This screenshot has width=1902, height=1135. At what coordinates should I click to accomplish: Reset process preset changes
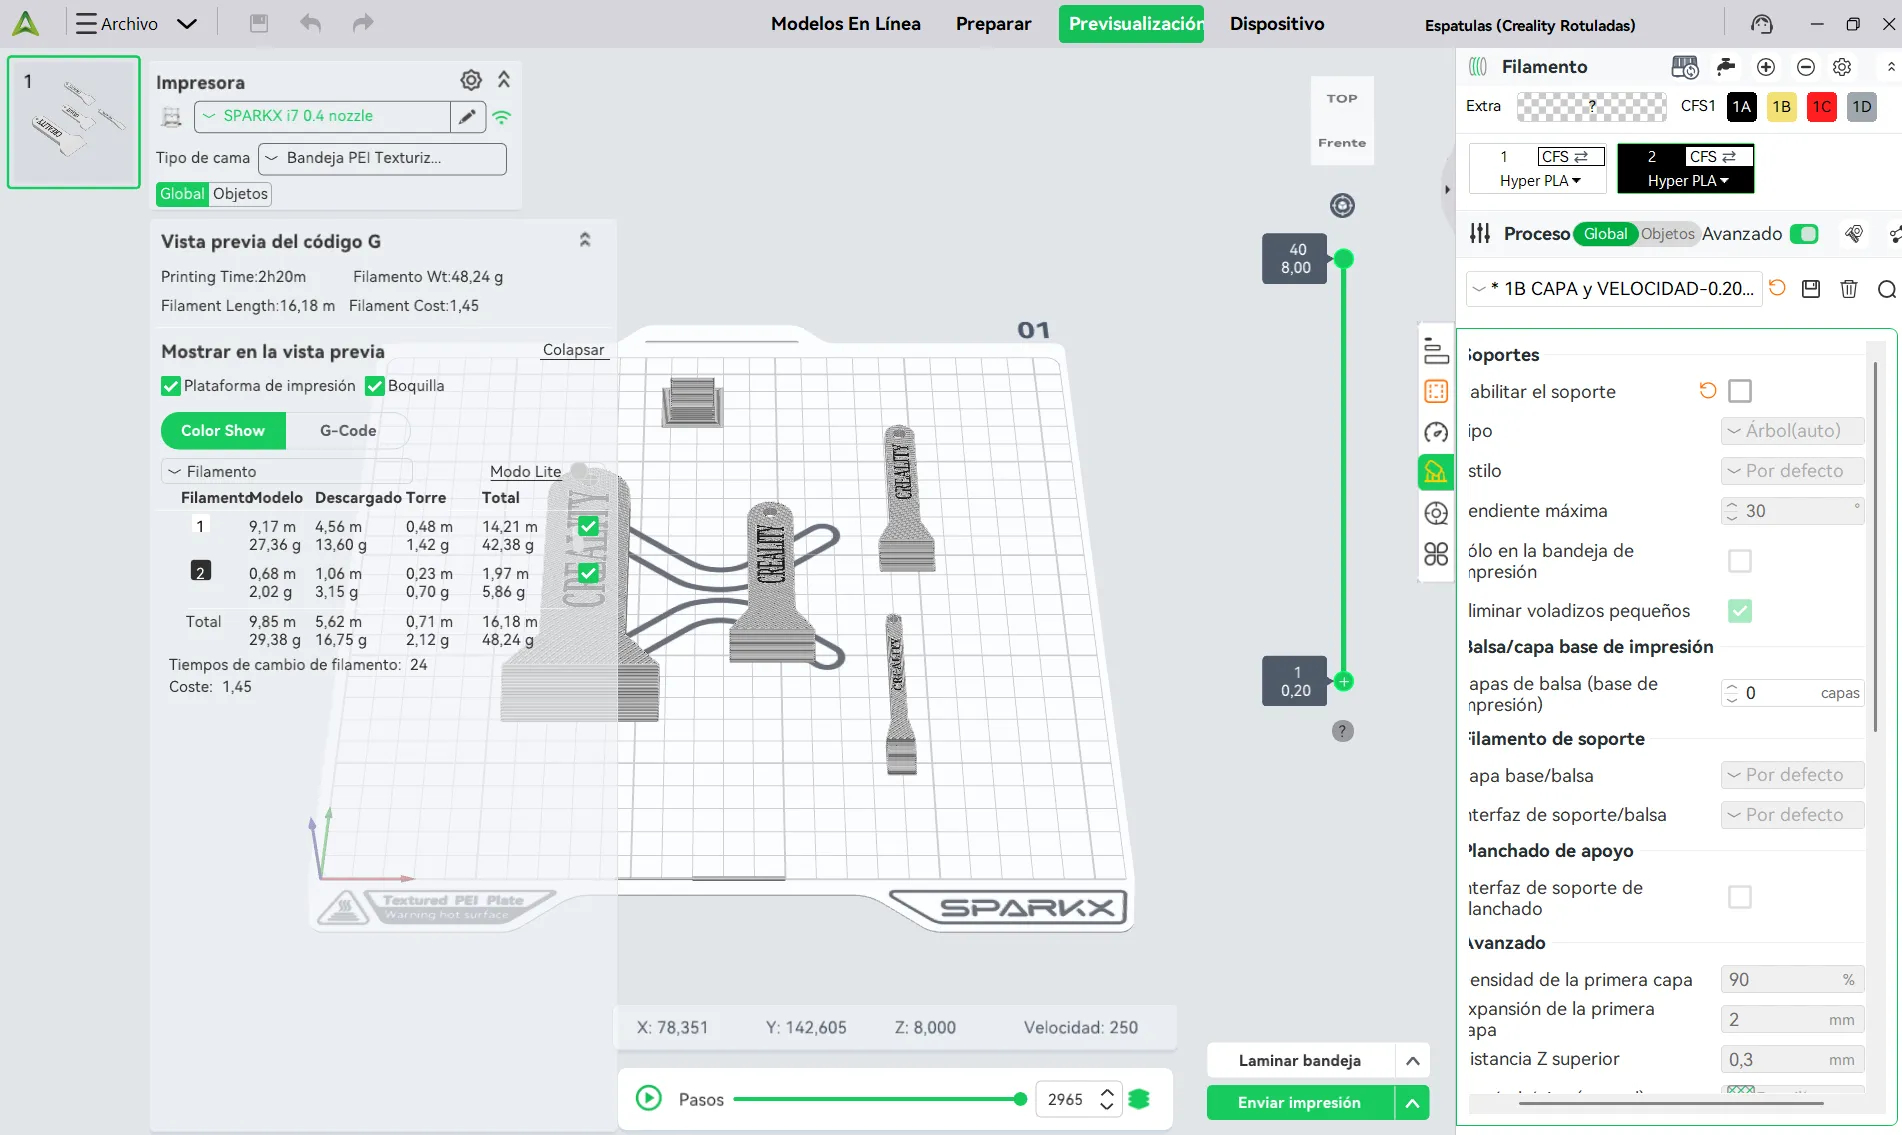pyautogui.click(x=1777, y=288)
